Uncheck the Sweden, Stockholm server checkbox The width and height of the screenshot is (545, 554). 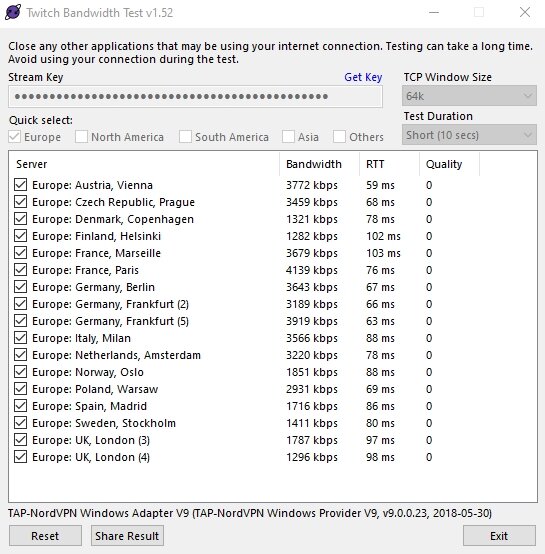pos(20,423)
